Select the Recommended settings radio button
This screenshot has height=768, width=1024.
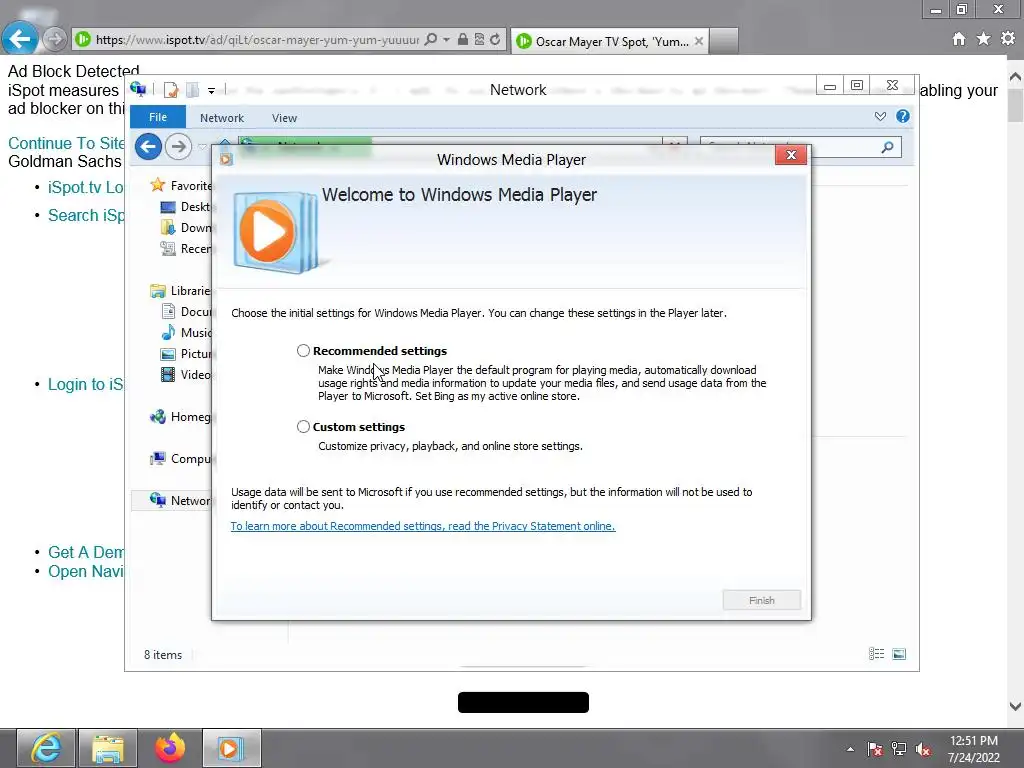[303, 351]
